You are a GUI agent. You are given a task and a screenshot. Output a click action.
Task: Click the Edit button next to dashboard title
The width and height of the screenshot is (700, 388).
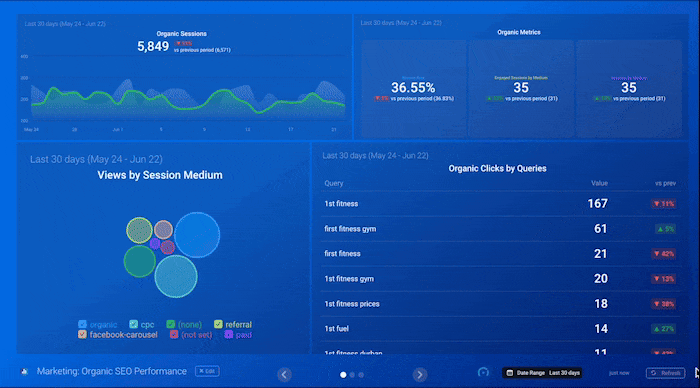pos(207,371)
